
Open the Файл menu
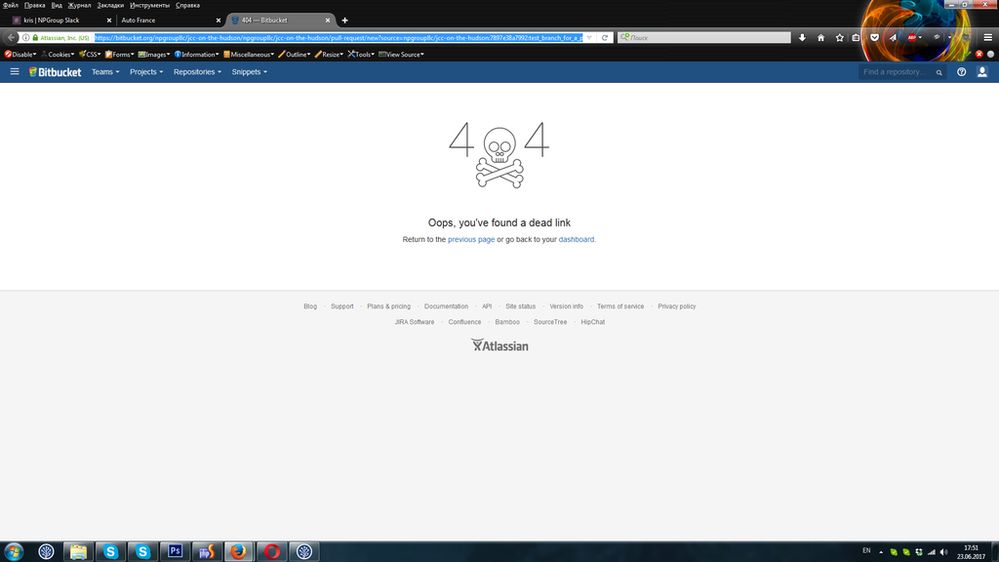coord(10,5)
